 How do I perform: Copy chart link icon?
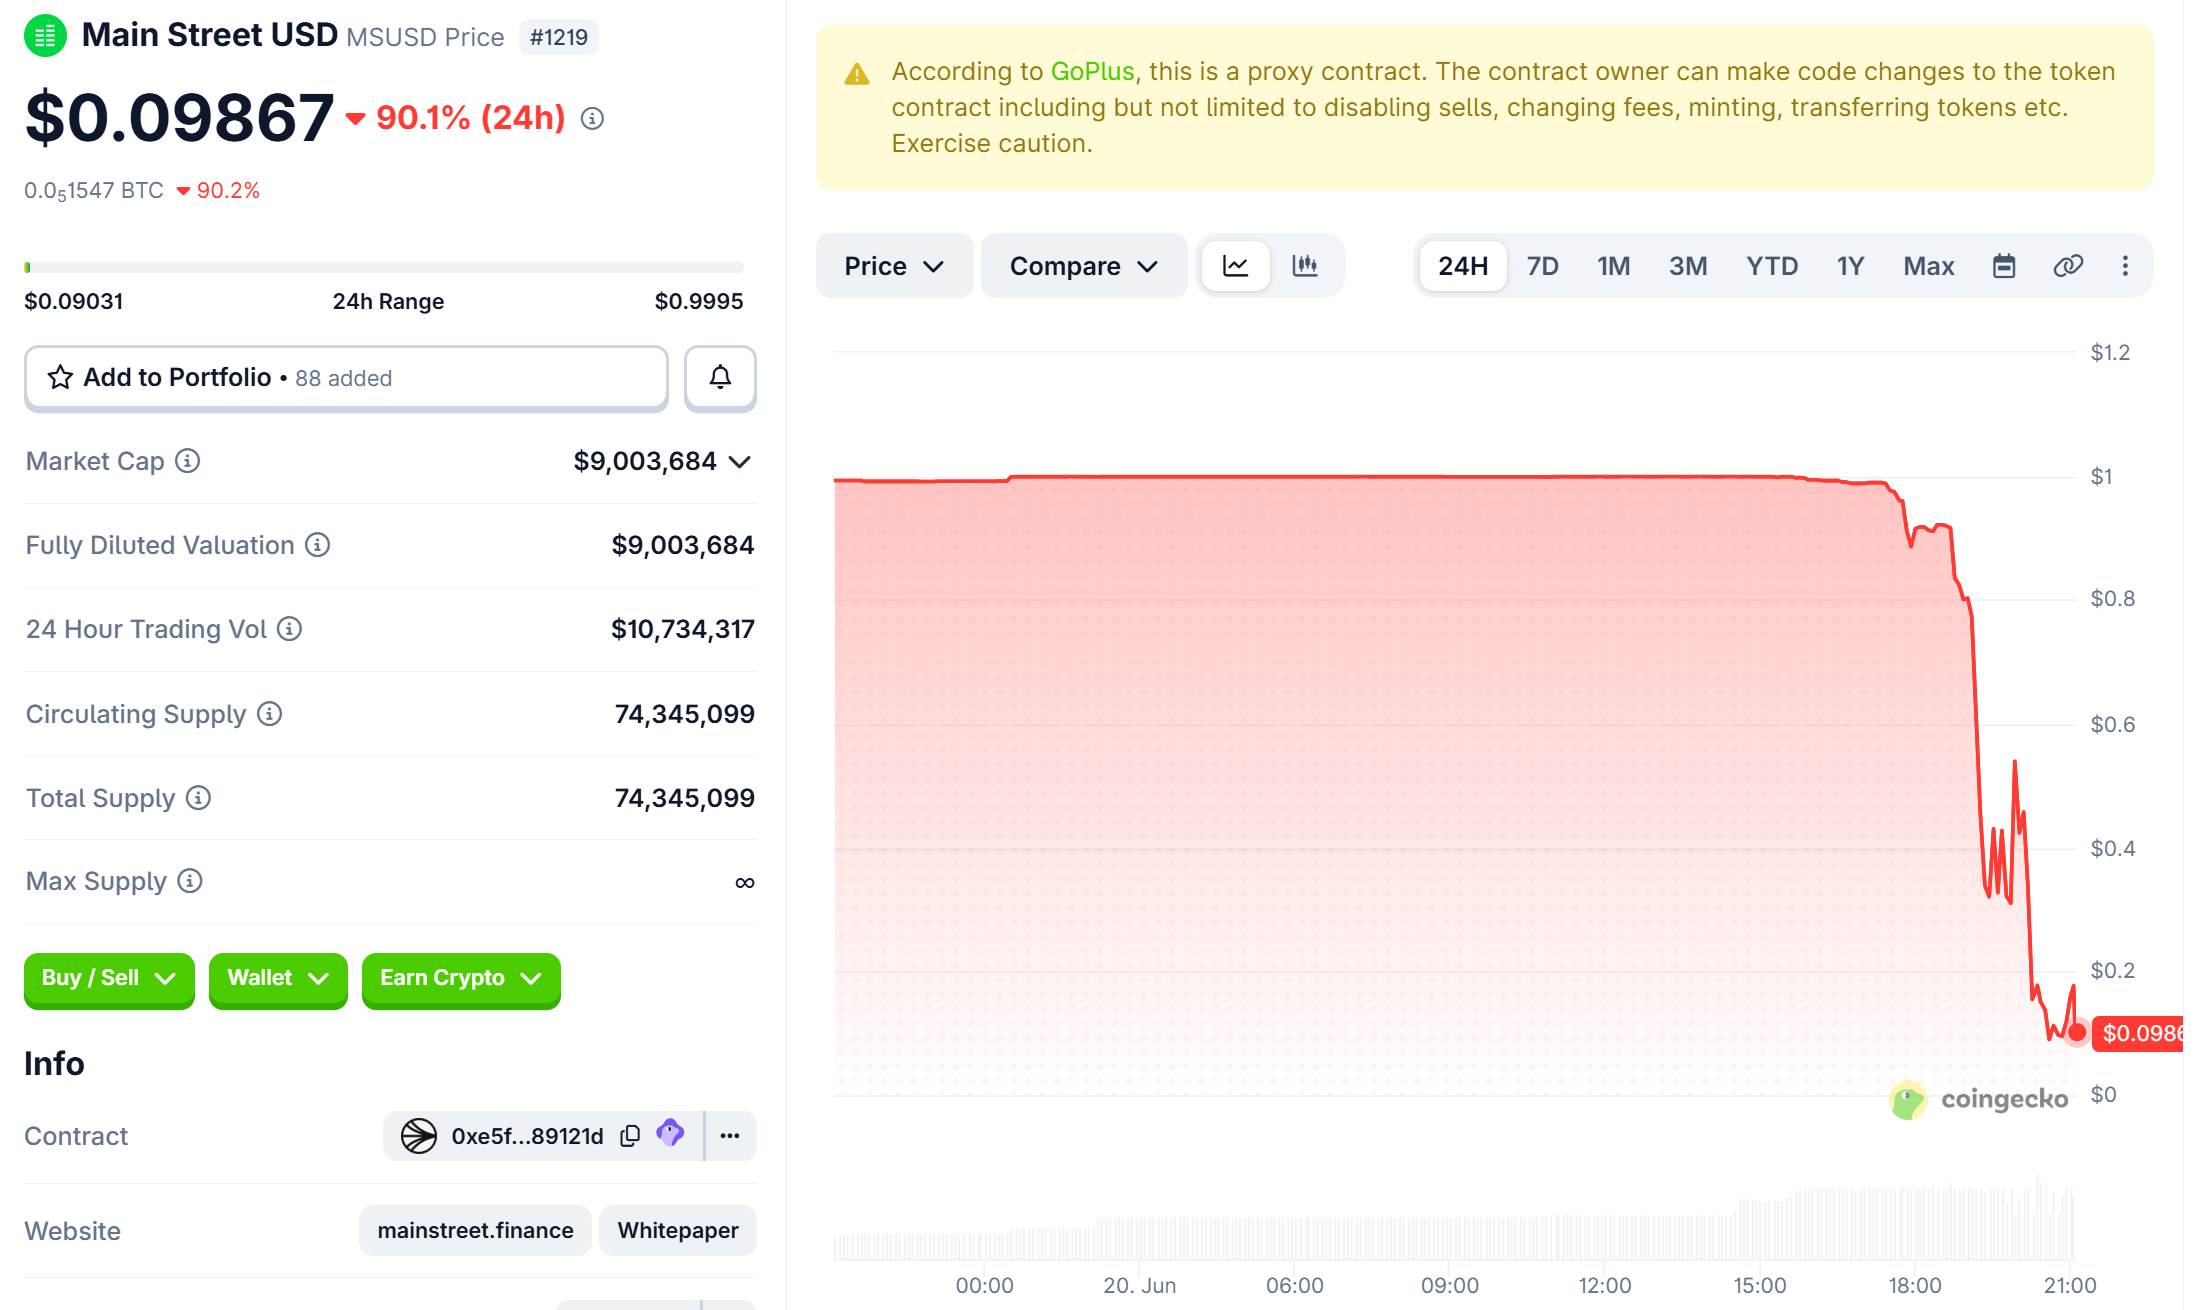2067,266
